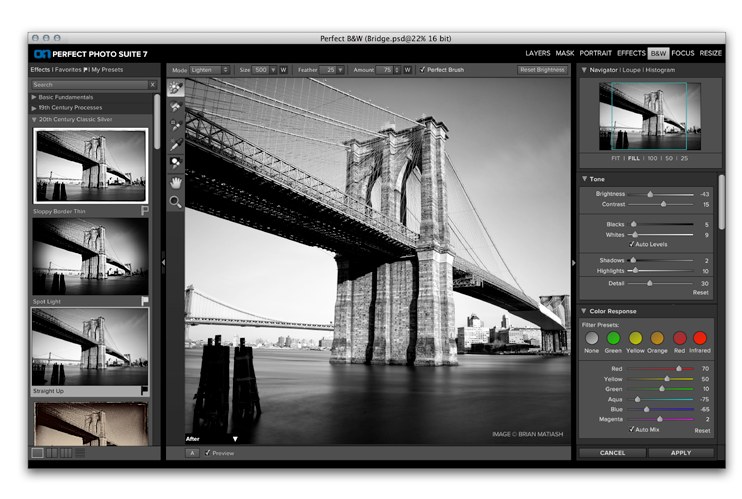This screenshot has width=742, height=499.
Task: Toggle the Auto Mix checkbox
Action: tap(631, 429)
